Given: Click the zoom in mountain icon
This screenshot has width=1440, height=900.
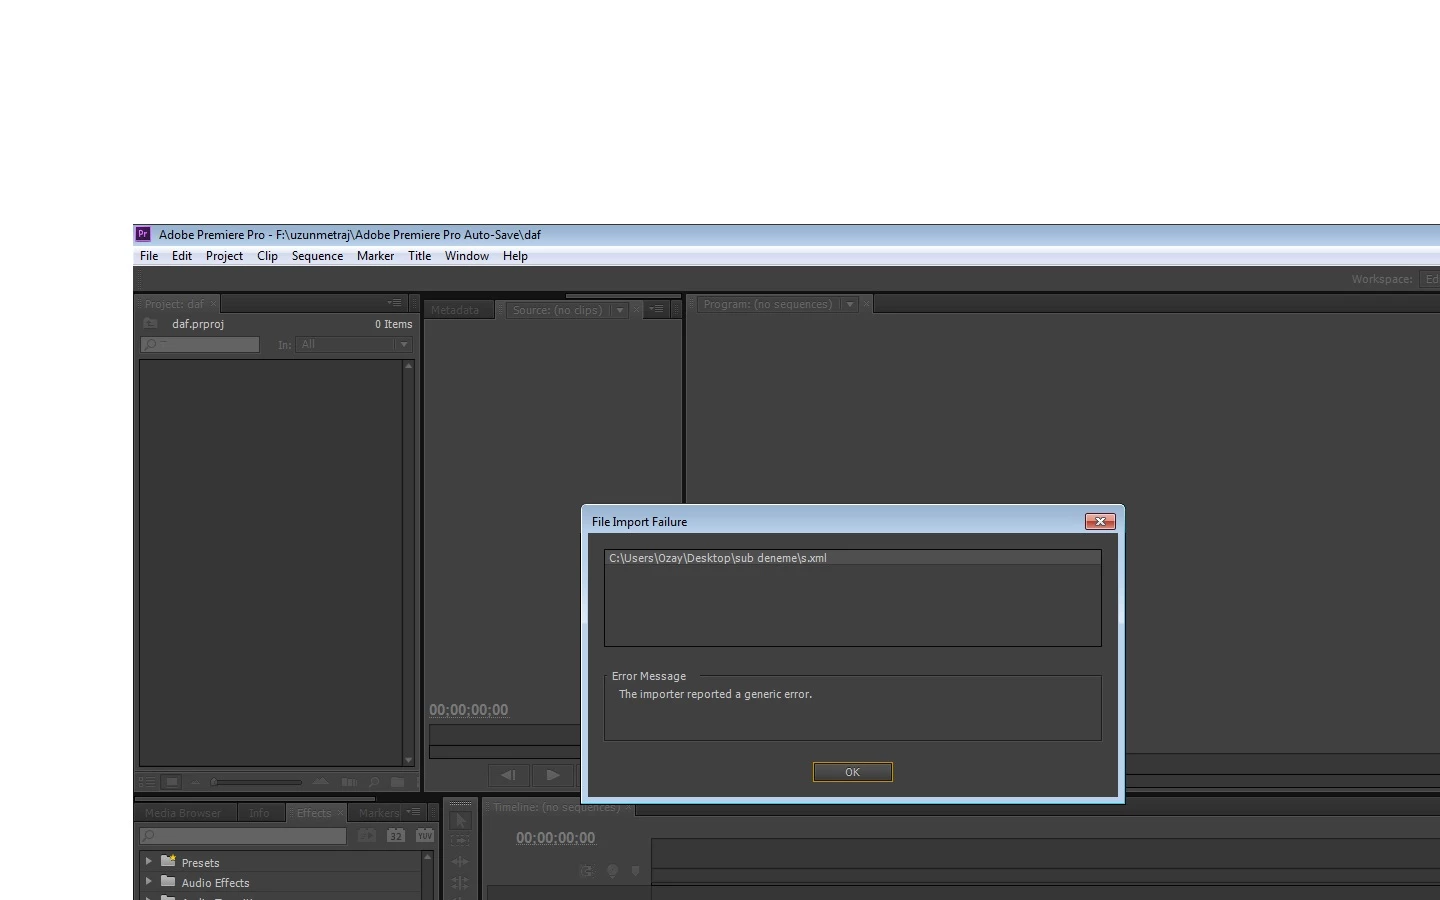Looking at the screenshot, I should click(x=320, y=782).
